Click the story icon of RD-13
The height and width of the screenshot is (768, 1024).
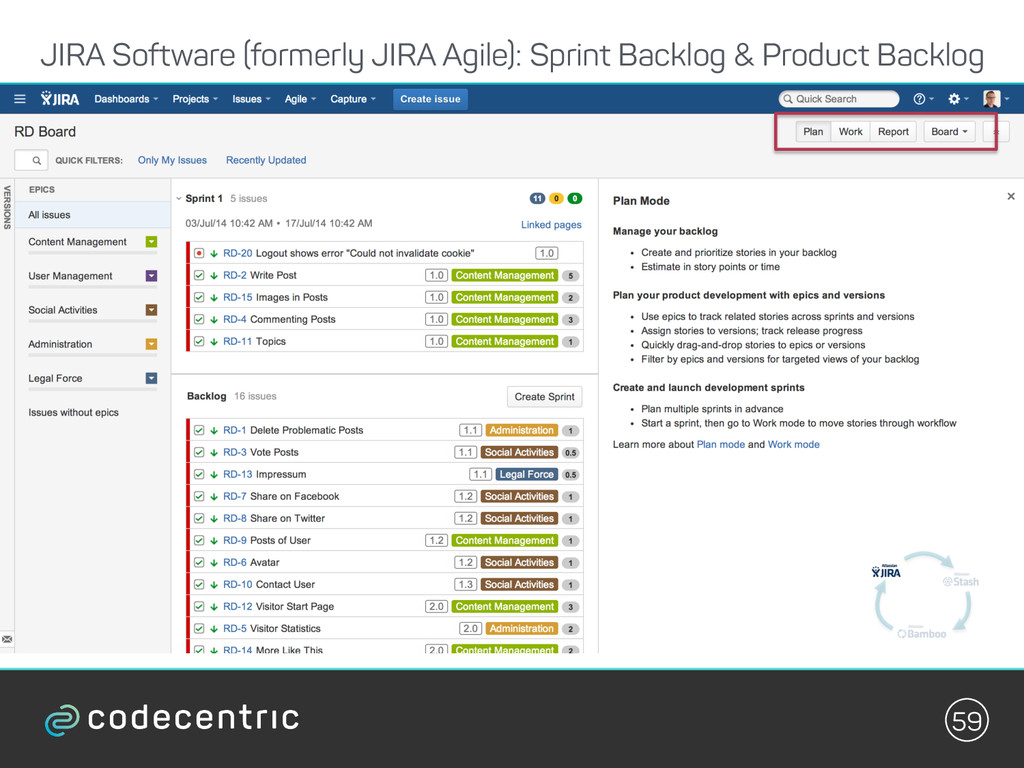click(x=199, y=475)
